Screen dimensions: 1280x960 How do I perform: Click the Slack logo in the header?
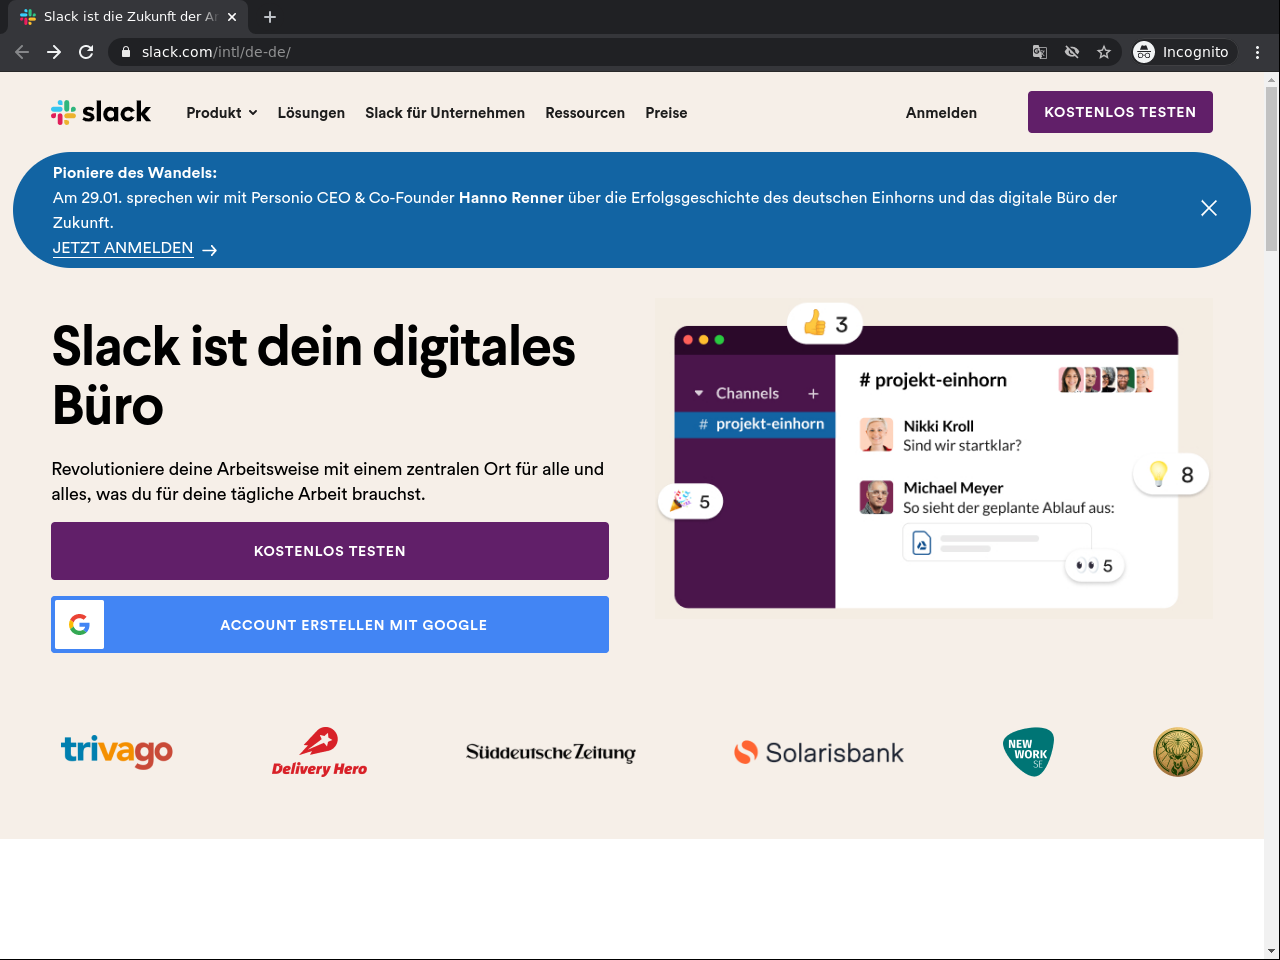(101, 112)
